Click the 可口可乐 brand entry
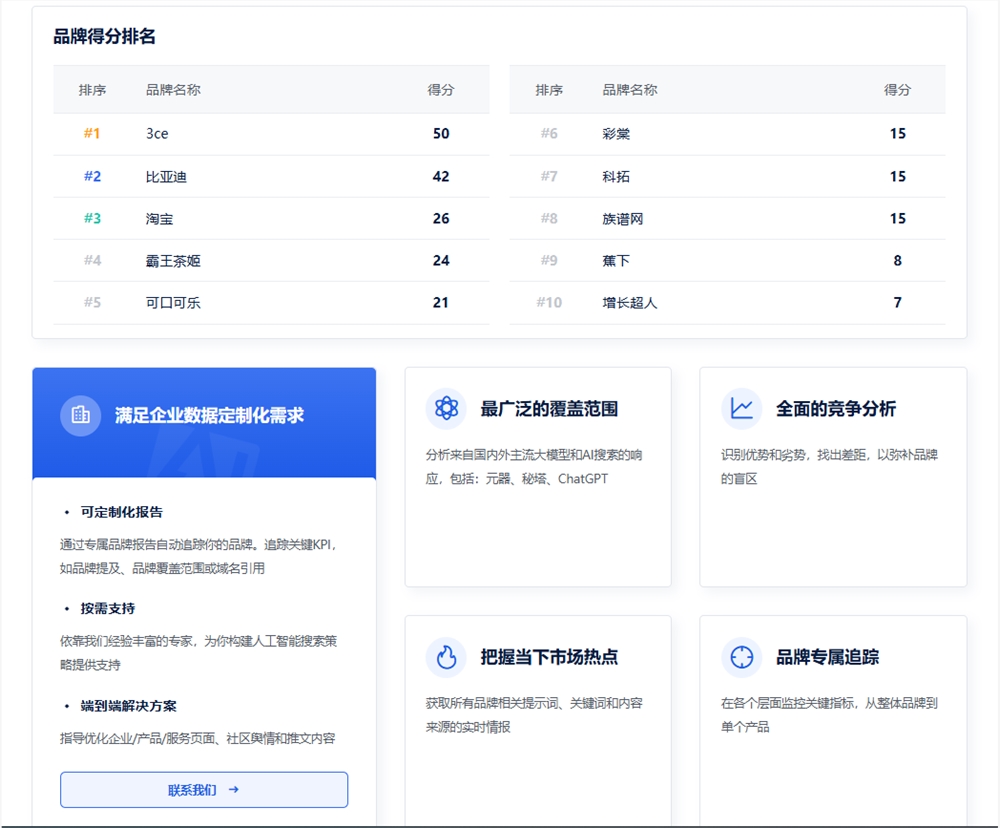The image size is (1000, 828). [174, 302]
